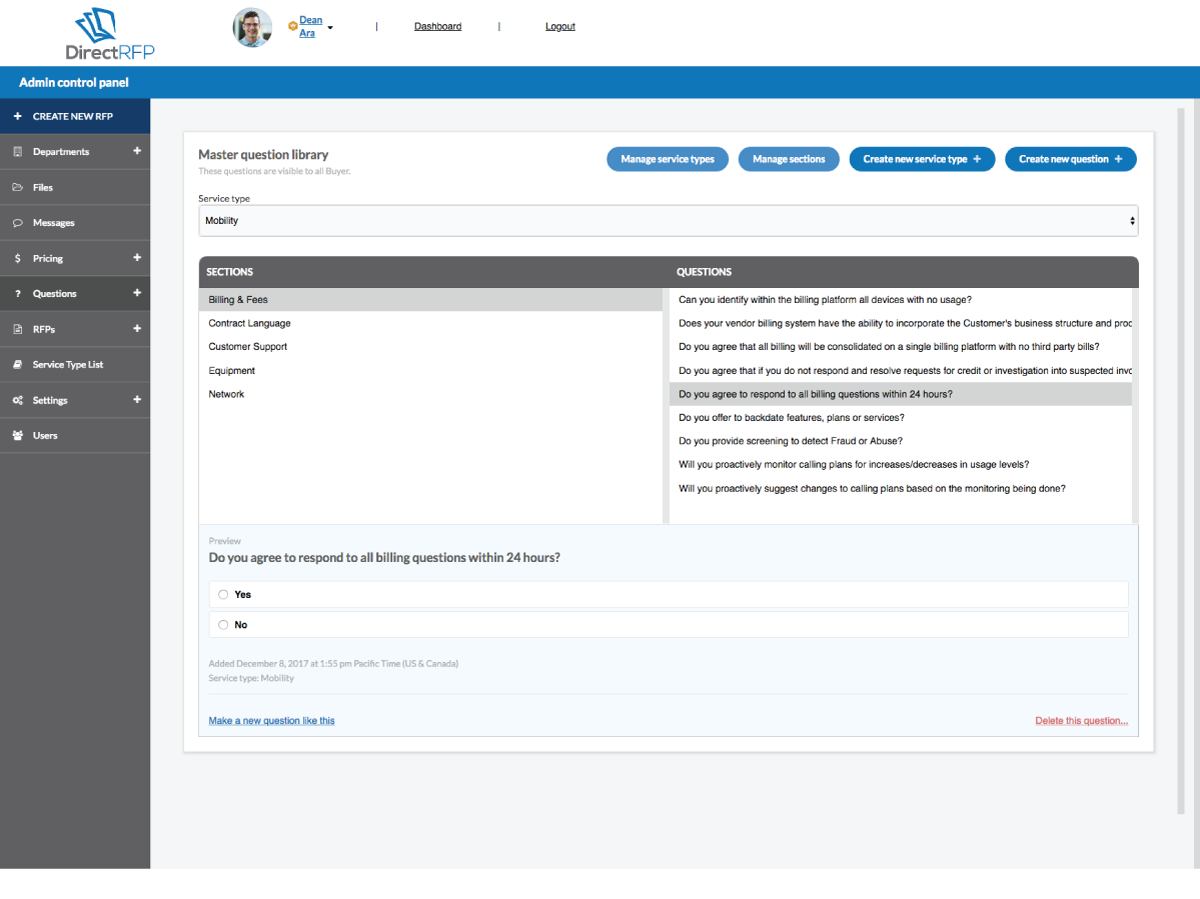The image size is (1200, 899).
Task: Click Make a new question like this link
Action: point(272,720)
